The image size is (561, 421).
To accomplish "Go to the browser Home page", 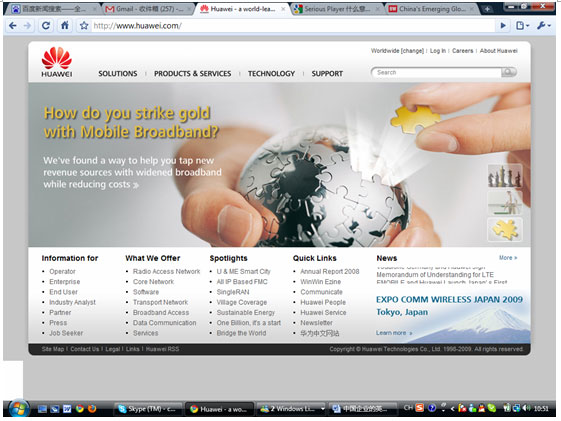I will point(65,25).
